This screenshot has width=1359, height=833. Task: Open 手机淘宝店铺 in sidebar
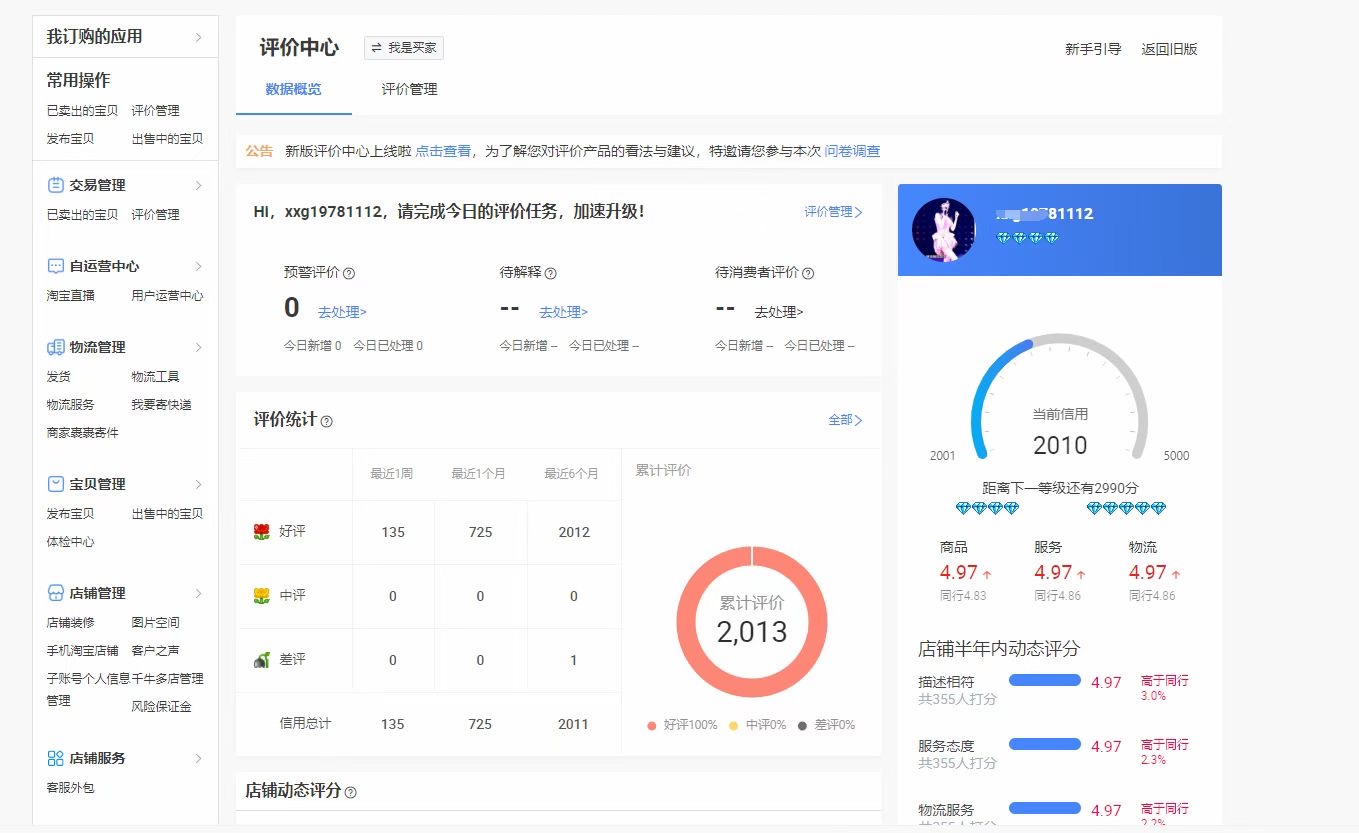point(82,651)
